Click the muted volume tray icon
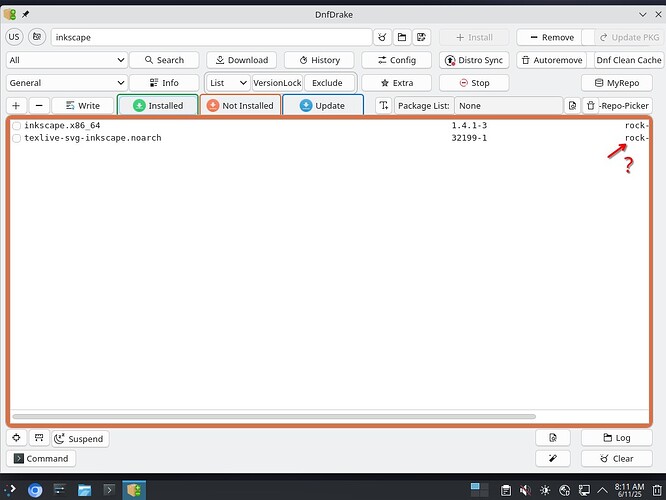This screenshot has width=666, height=500. tap(525, 490)
